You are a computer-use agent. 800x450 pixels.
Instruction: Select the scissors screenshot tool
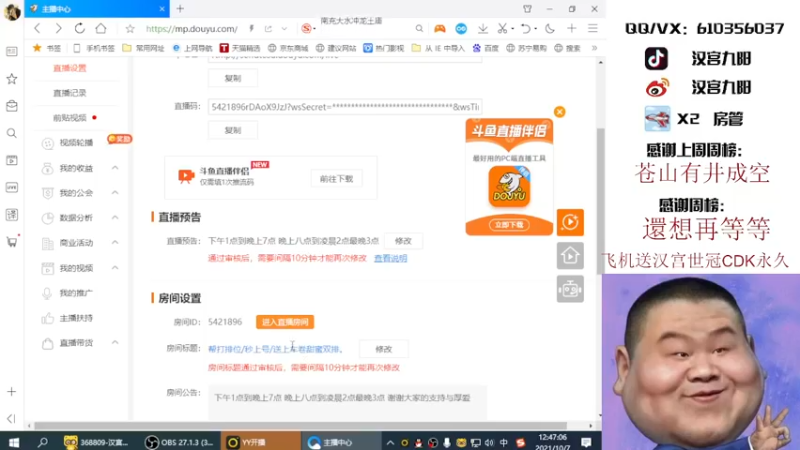[503, 29]
